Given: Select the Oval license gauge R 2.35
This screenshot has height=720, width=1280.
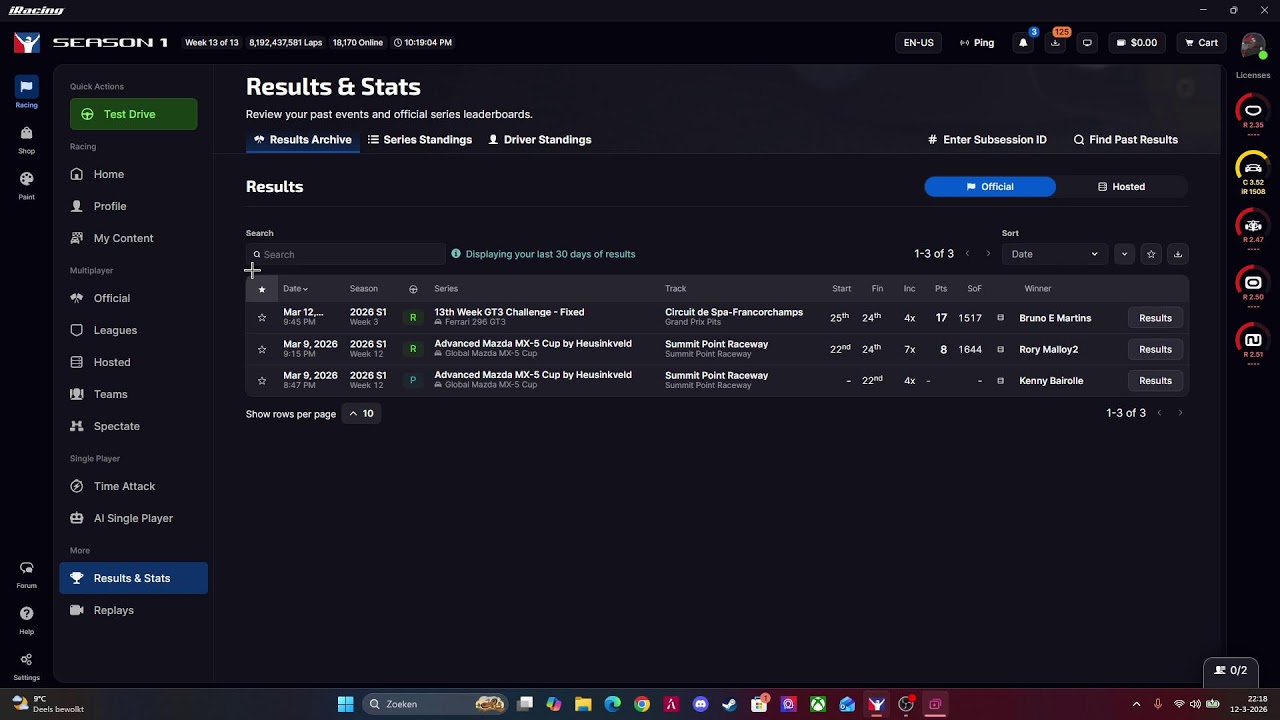Looking at the screenshot, I should point(1253,113).
